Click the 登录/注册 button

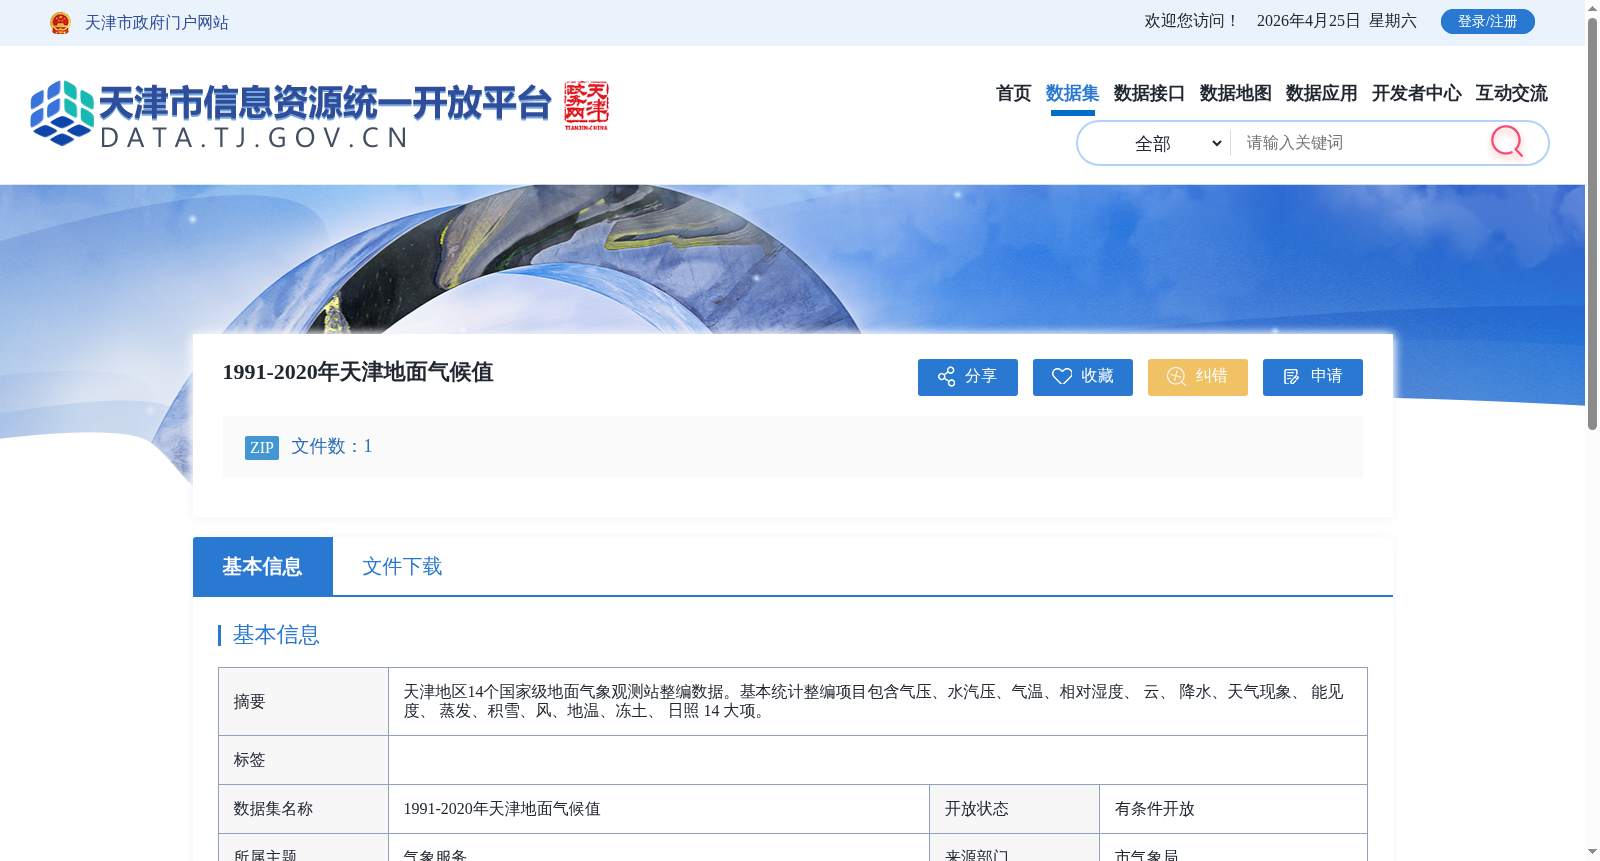tap(1487, 21)
